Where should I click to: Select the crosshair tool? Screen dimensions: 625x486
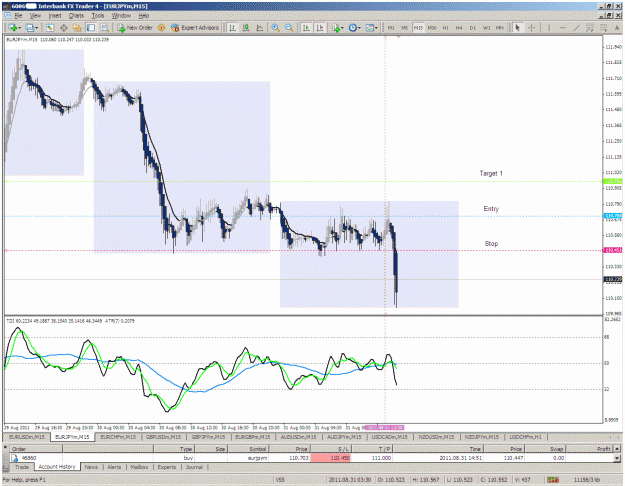click(x=531, y=28)
